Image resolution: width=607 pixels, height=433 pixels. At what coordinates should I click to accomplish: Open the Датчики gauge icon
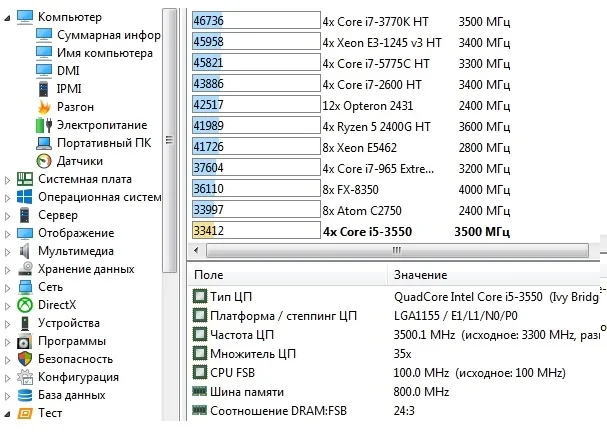point(44,161)
